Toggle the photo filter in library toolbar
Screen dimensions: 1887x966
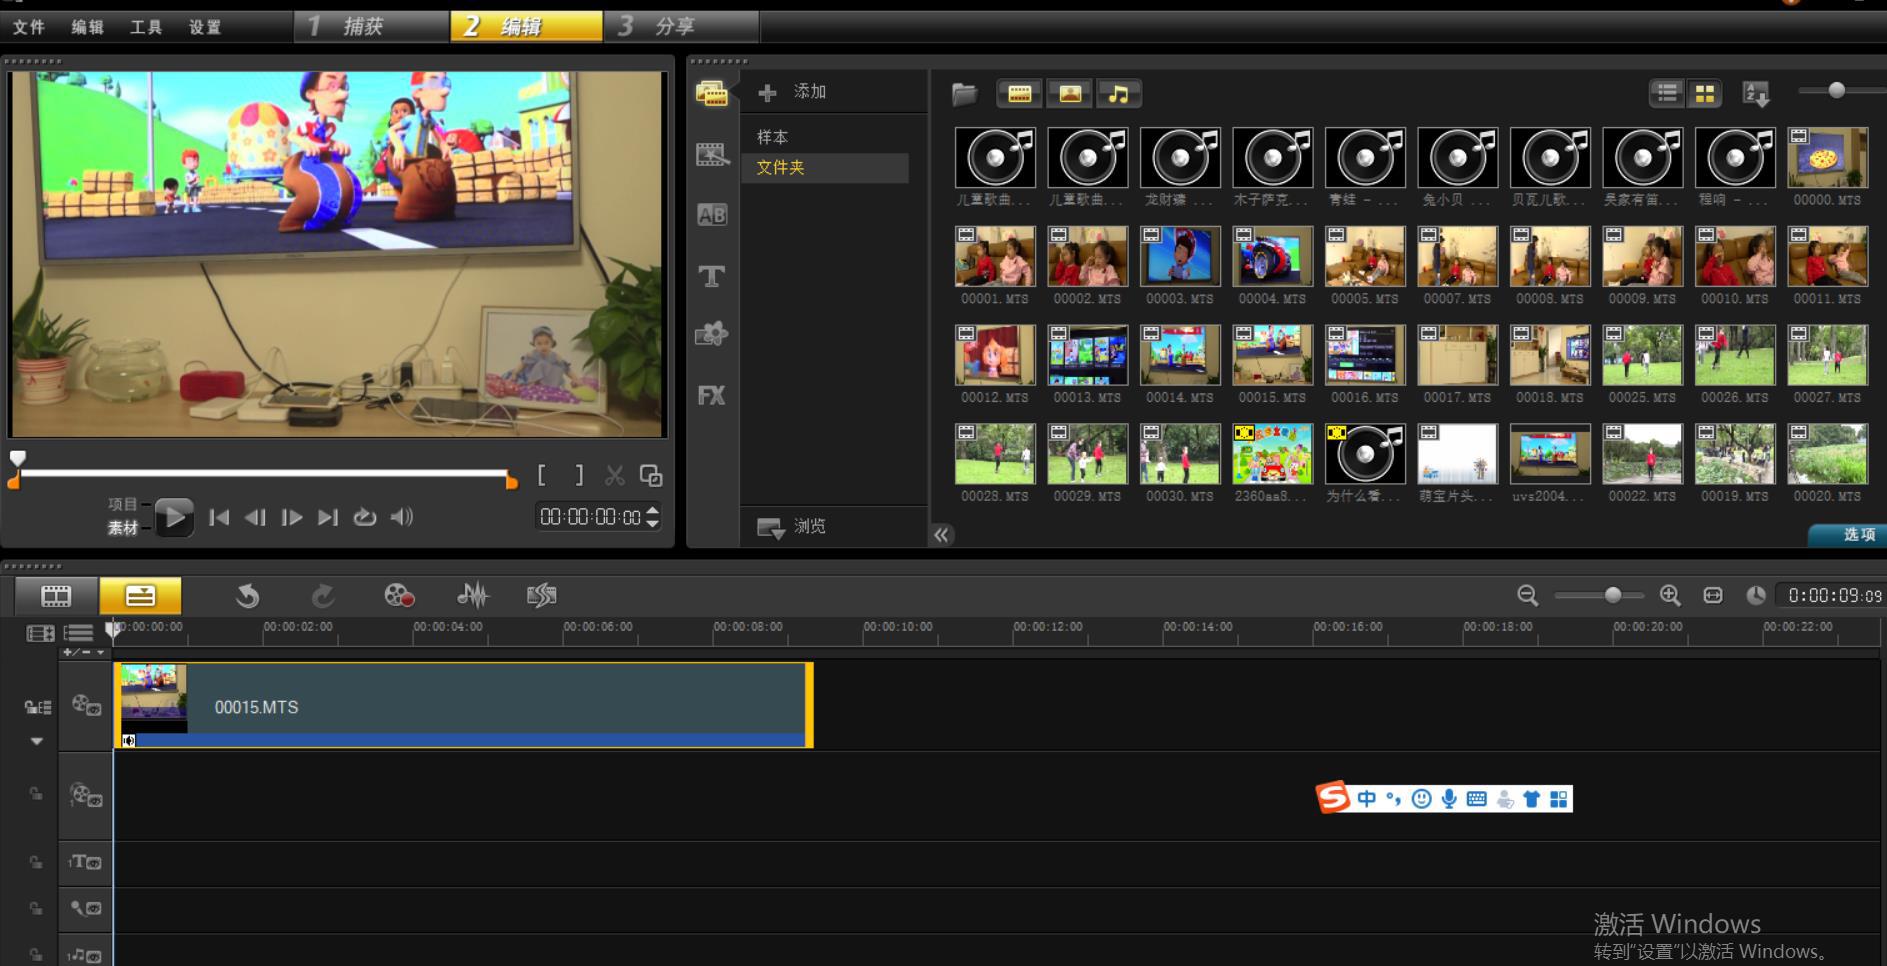point(1069,94)
